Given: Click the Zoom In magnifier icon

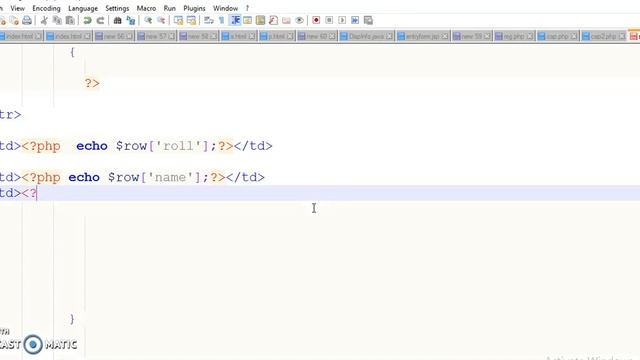Looking at the screenshot, I should (148, 20).
